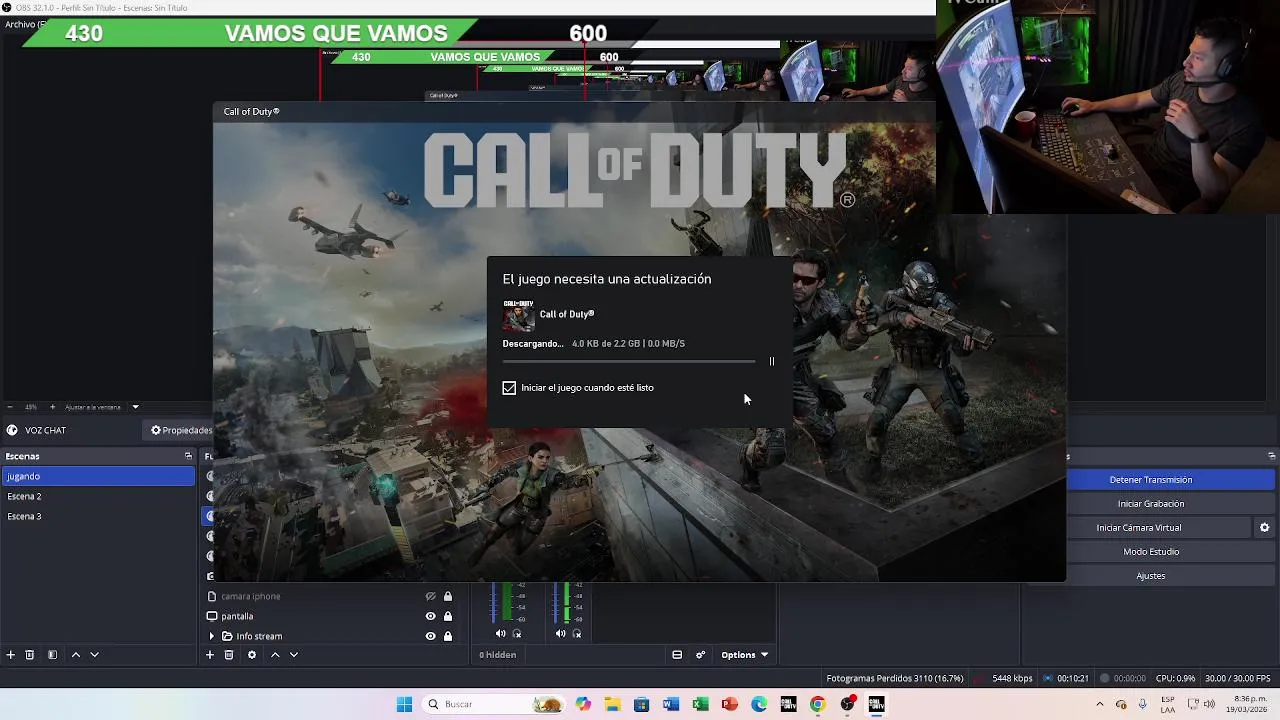1280x720 pixels.
Task: Unlock the 'pantalla' source
Action: (x=448, y=616)
